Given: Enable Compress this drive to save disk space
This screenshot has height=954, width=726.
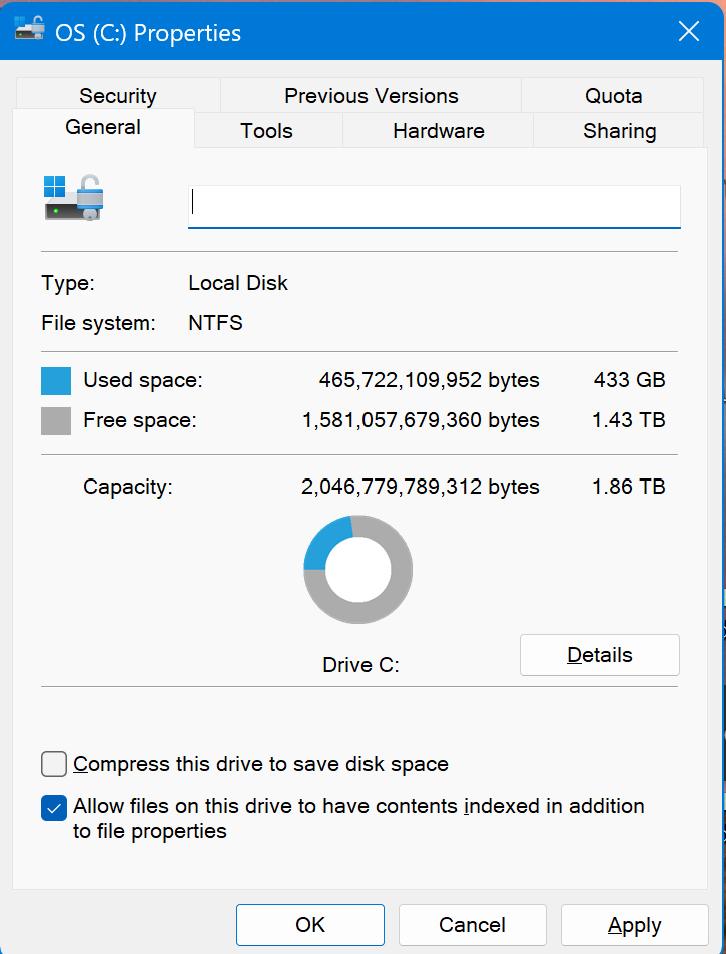Looking at the screenshot, I should point(54,765).
